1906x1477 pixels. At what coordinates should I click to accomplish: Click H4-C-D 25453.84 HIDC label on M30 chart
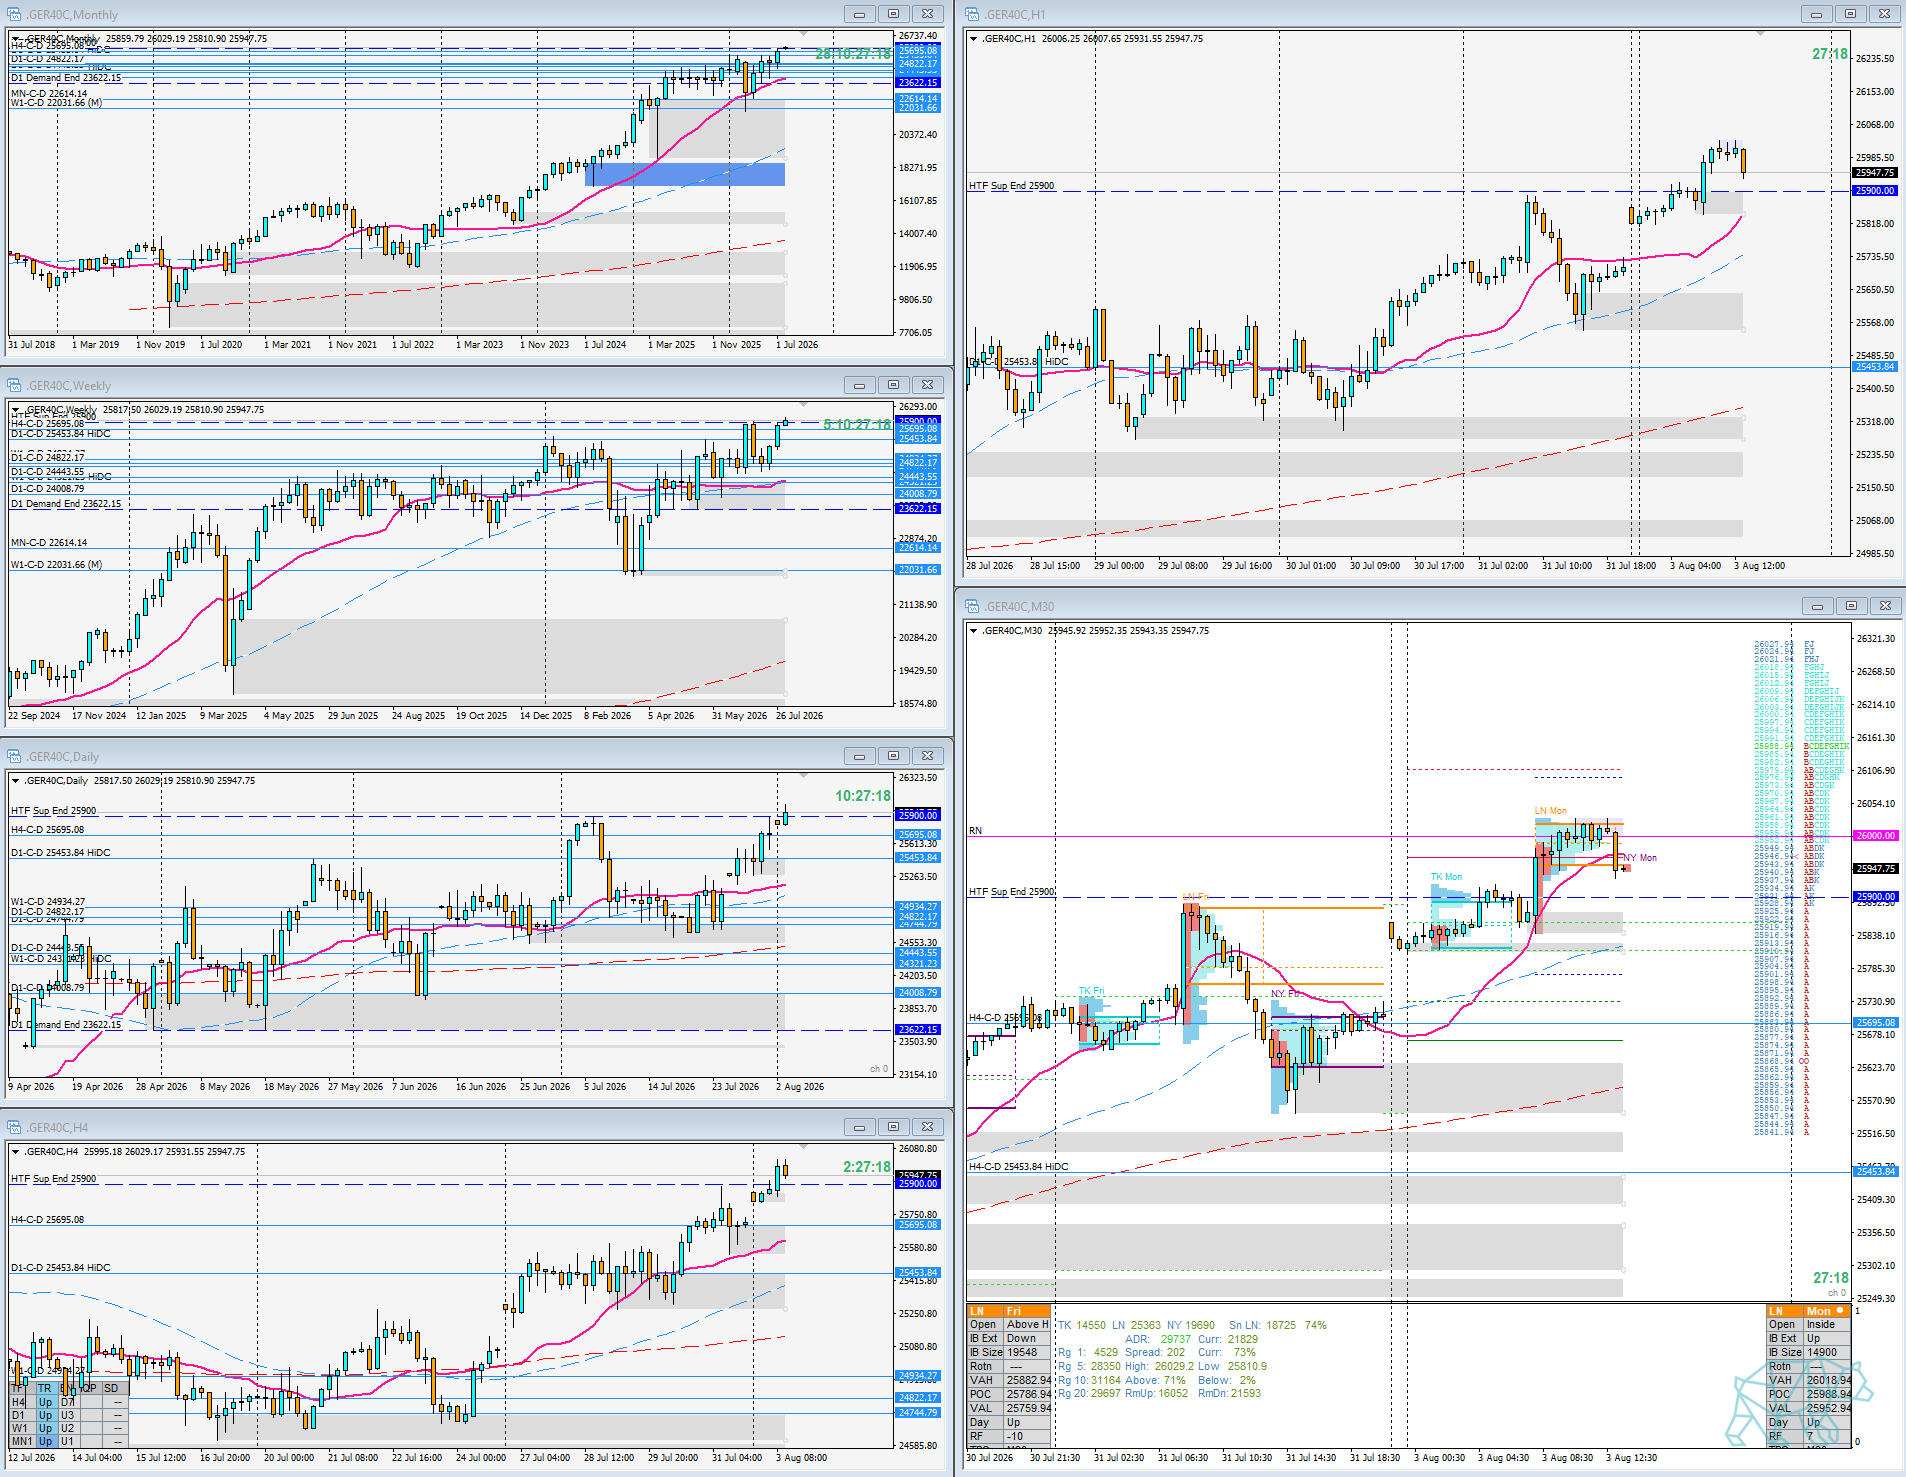tap(1019, 1167)
